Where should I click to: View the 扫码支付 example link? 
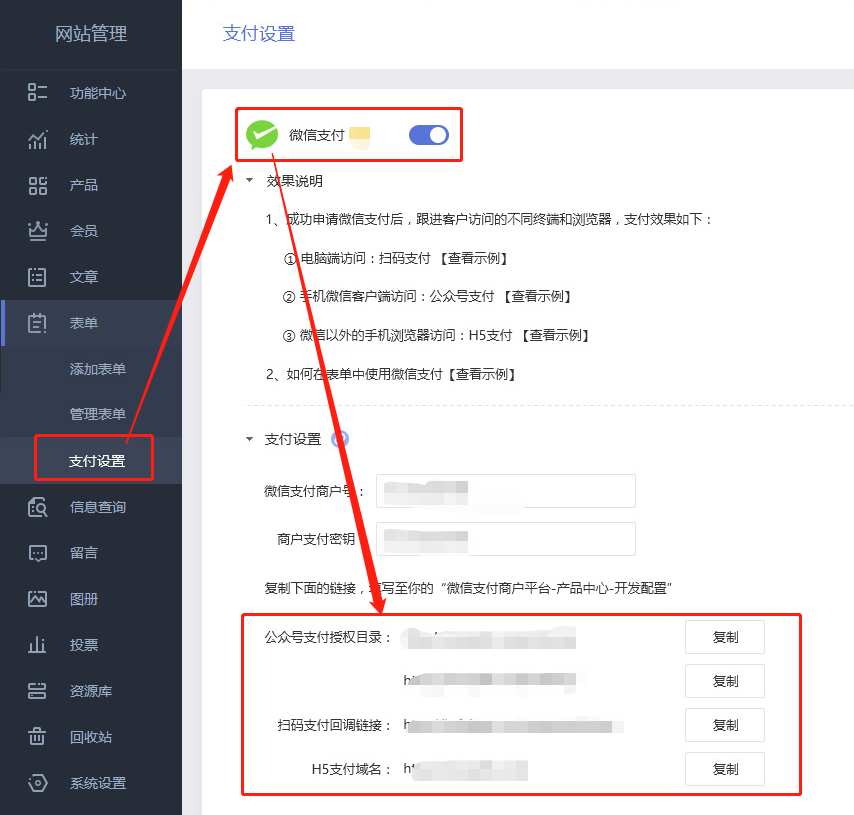click(x=474, y=258)
